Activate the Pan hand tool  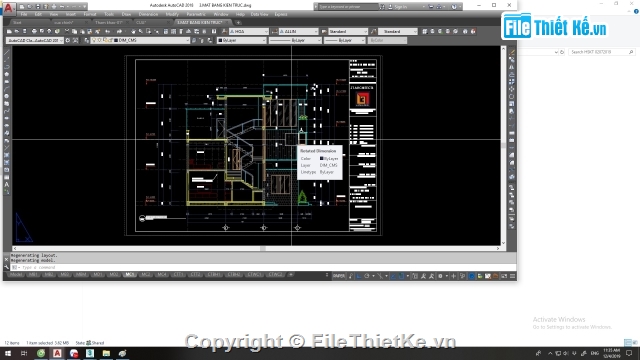[133, 31]
